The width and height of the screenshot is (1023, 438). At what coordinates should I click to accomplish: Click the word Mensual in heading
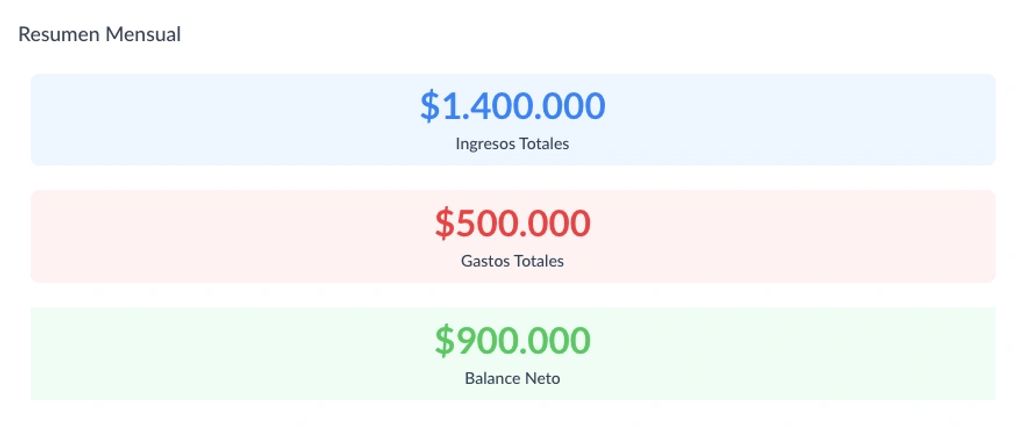tap(144, 34)
